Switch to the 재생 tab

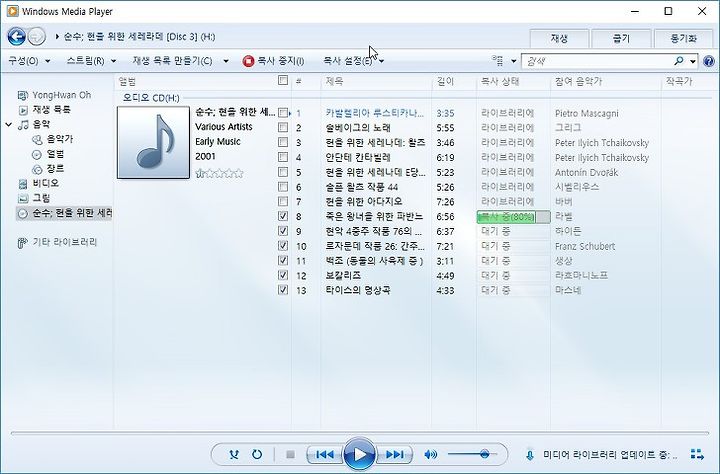tap(559, 39)
